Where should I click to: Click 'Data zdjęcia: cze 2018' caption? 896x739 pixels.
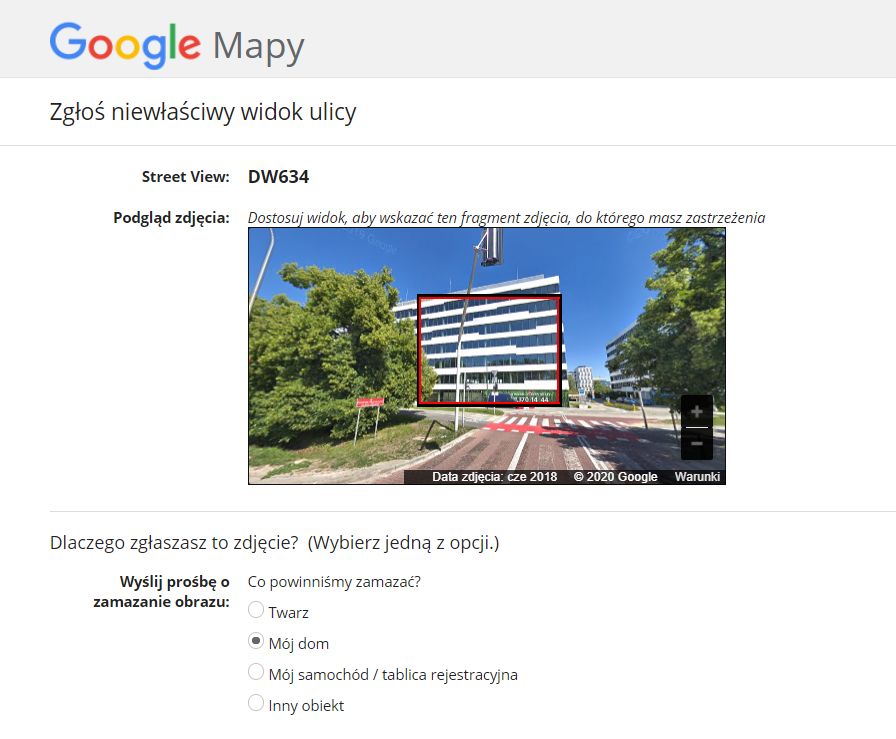point(494,477)
